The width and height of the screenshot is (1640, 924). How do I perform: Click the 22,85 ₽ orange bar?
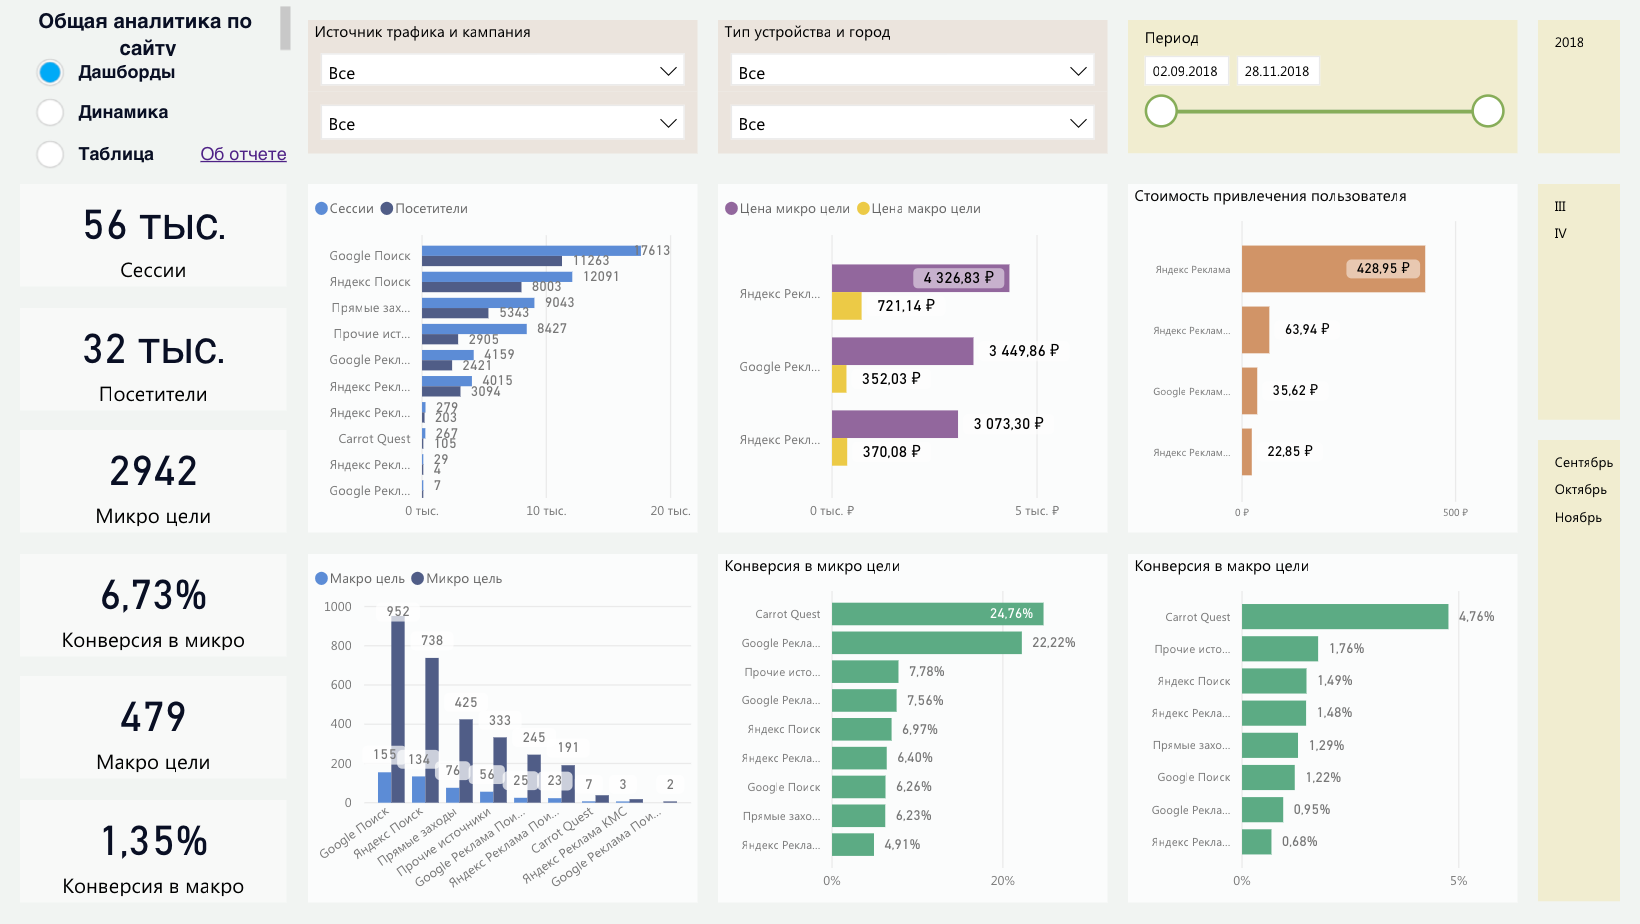(1246, 452)
